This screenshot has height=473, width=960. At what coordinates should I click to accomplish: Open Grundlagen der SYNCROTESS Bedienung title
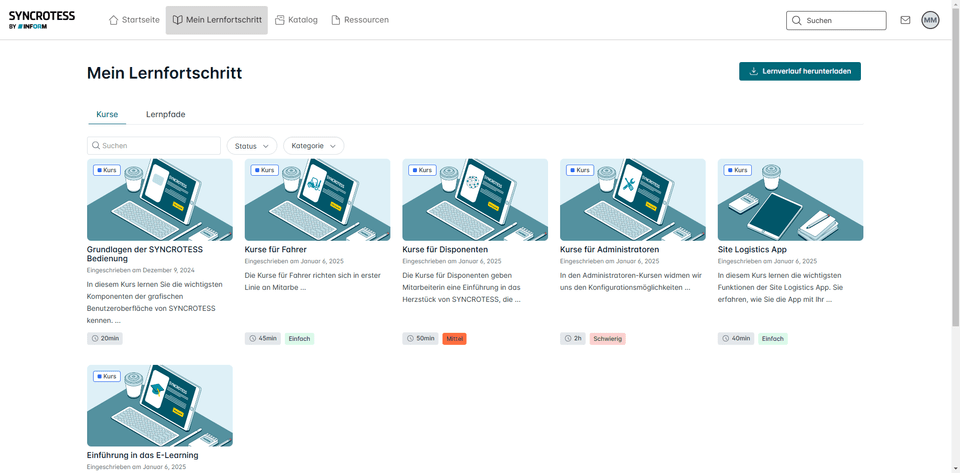tap(144, 254)
